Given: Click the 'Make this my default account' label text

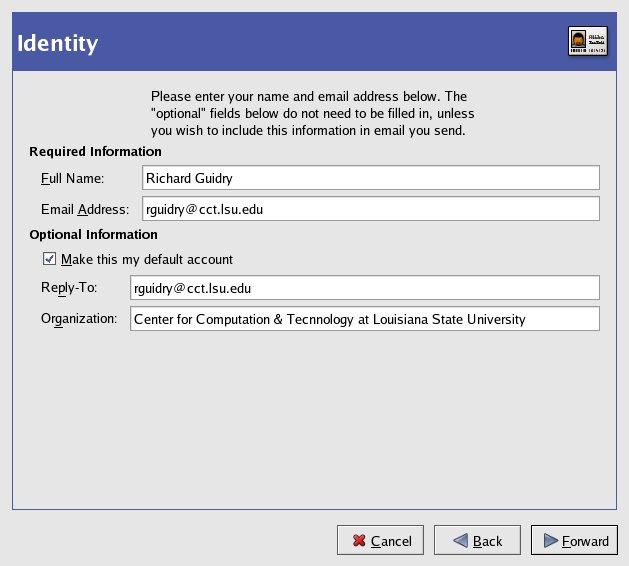Looking at the screenshot, I should [x=146, y=259].
